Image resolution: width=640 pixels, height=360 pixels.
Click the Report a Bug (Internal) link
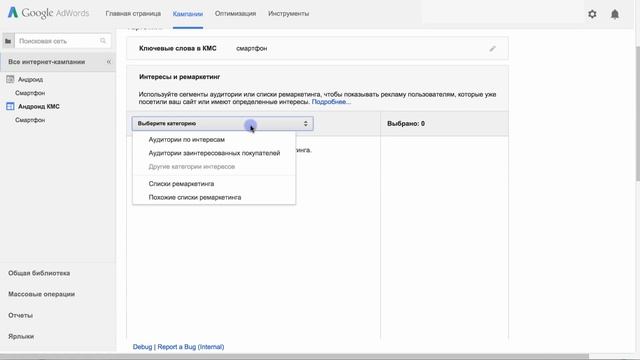(x=191, y=347)
